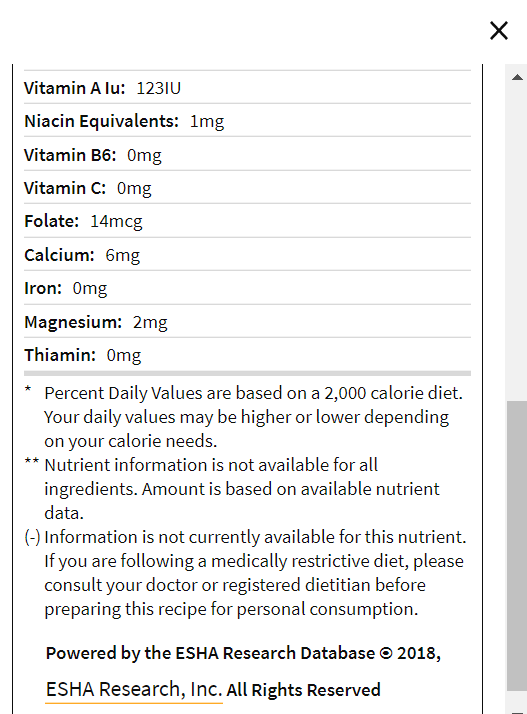Close the nutrition facts dialog

click(499, 31)
